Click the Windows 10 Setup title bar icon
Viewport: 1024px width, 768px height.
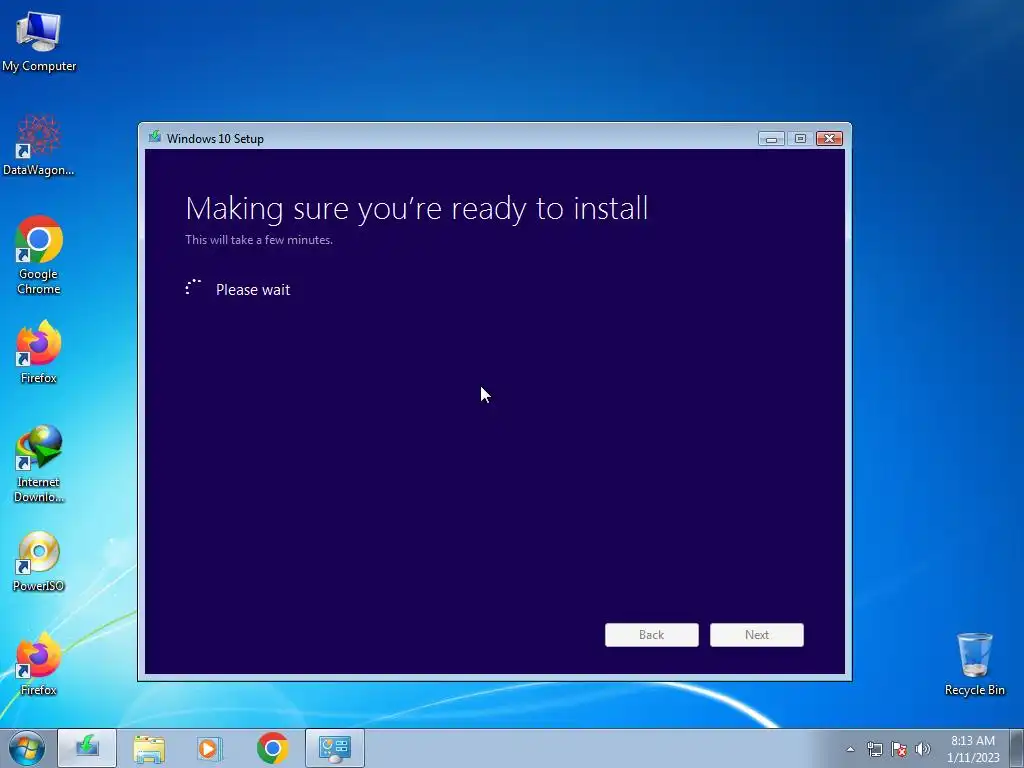[155, 137]
